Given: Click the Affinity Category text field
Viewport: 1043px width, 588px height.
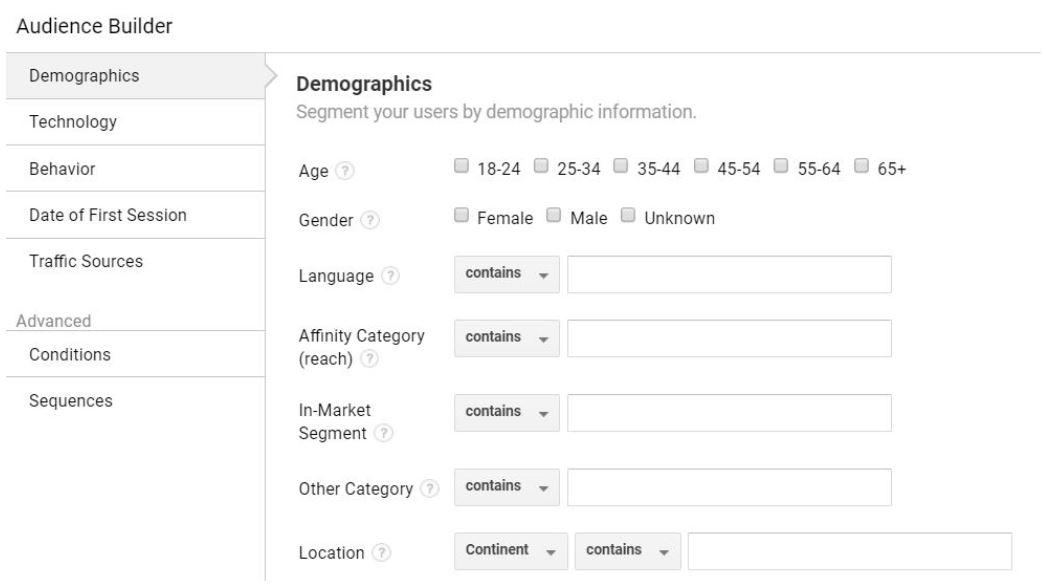Looking at the screenshot, I should click(729, 338).
